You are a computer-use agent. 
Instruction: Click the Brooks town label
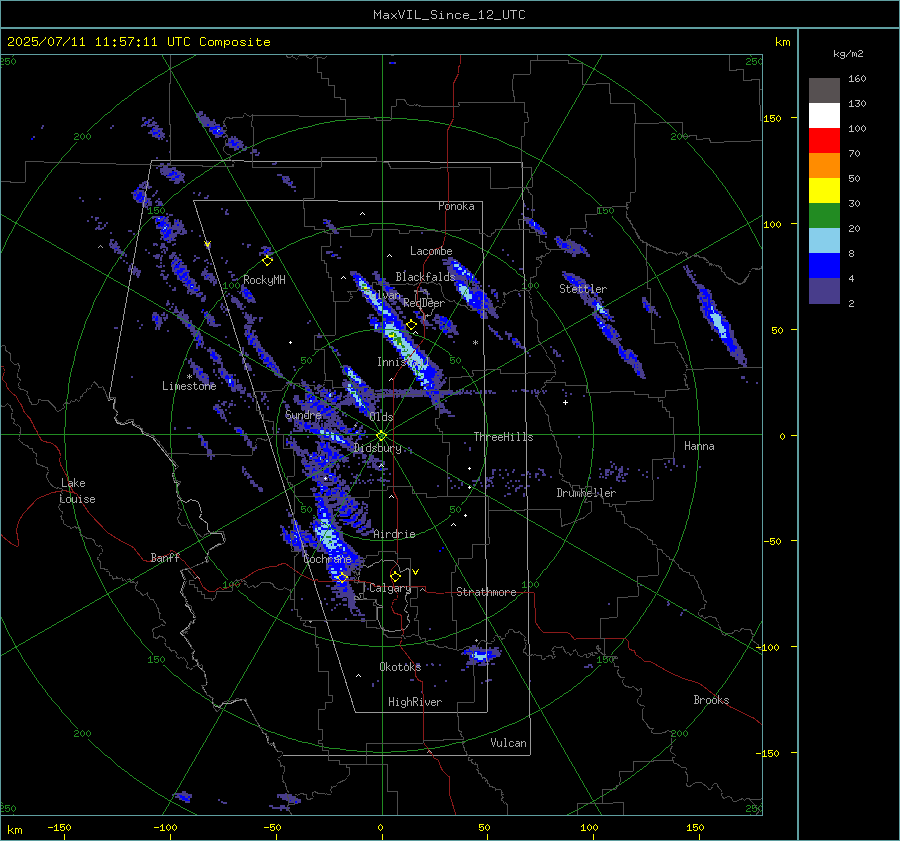click(x=711, y=700)
